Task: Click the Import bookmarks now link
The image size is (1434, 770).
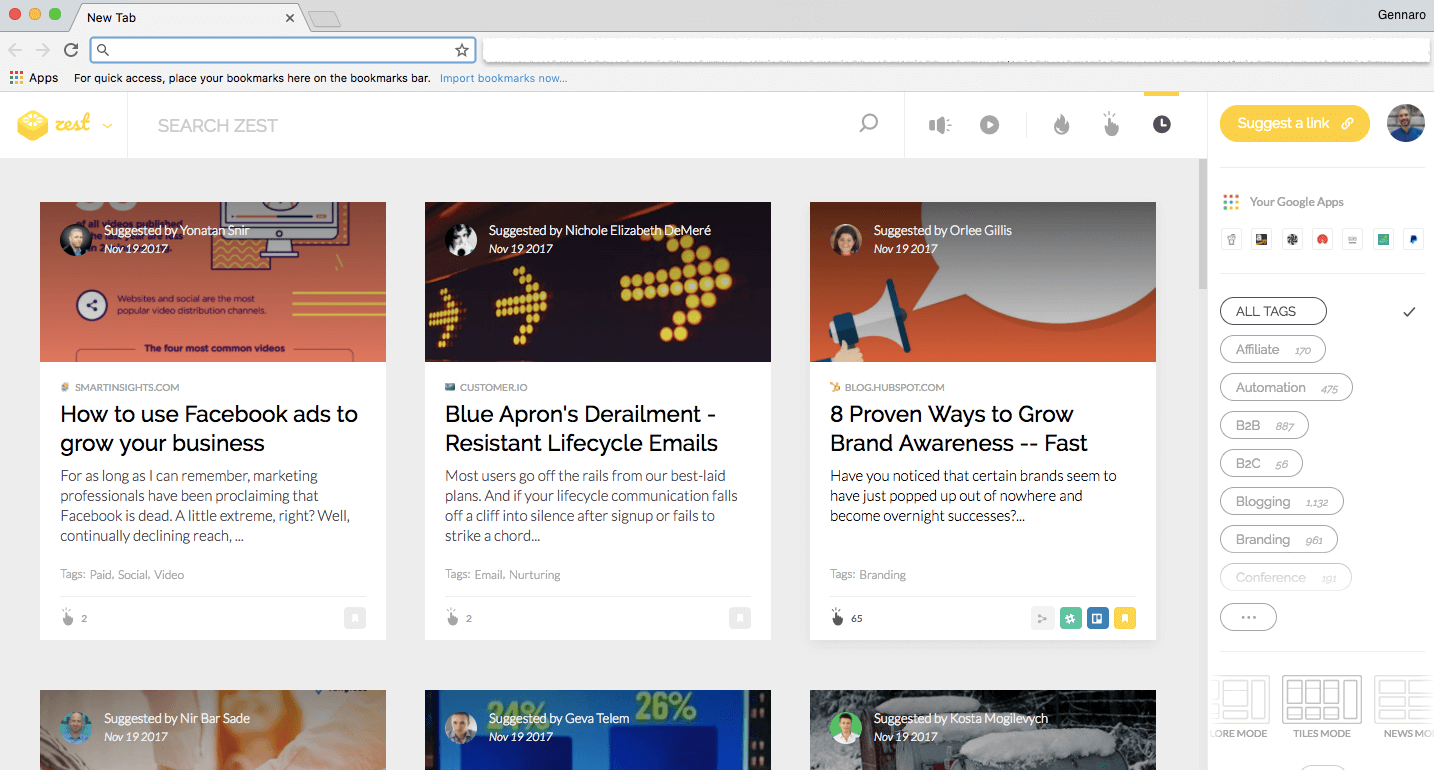Action: 503,78
